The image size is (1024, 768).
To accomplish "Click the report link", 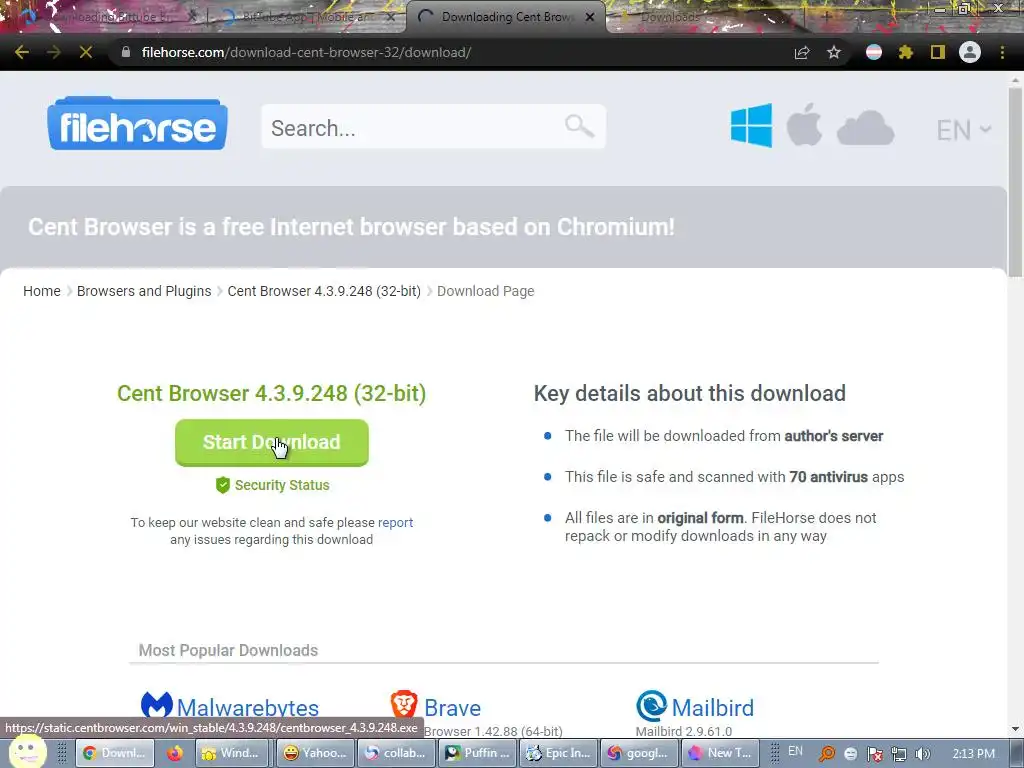I will click(x=395, y=522).
